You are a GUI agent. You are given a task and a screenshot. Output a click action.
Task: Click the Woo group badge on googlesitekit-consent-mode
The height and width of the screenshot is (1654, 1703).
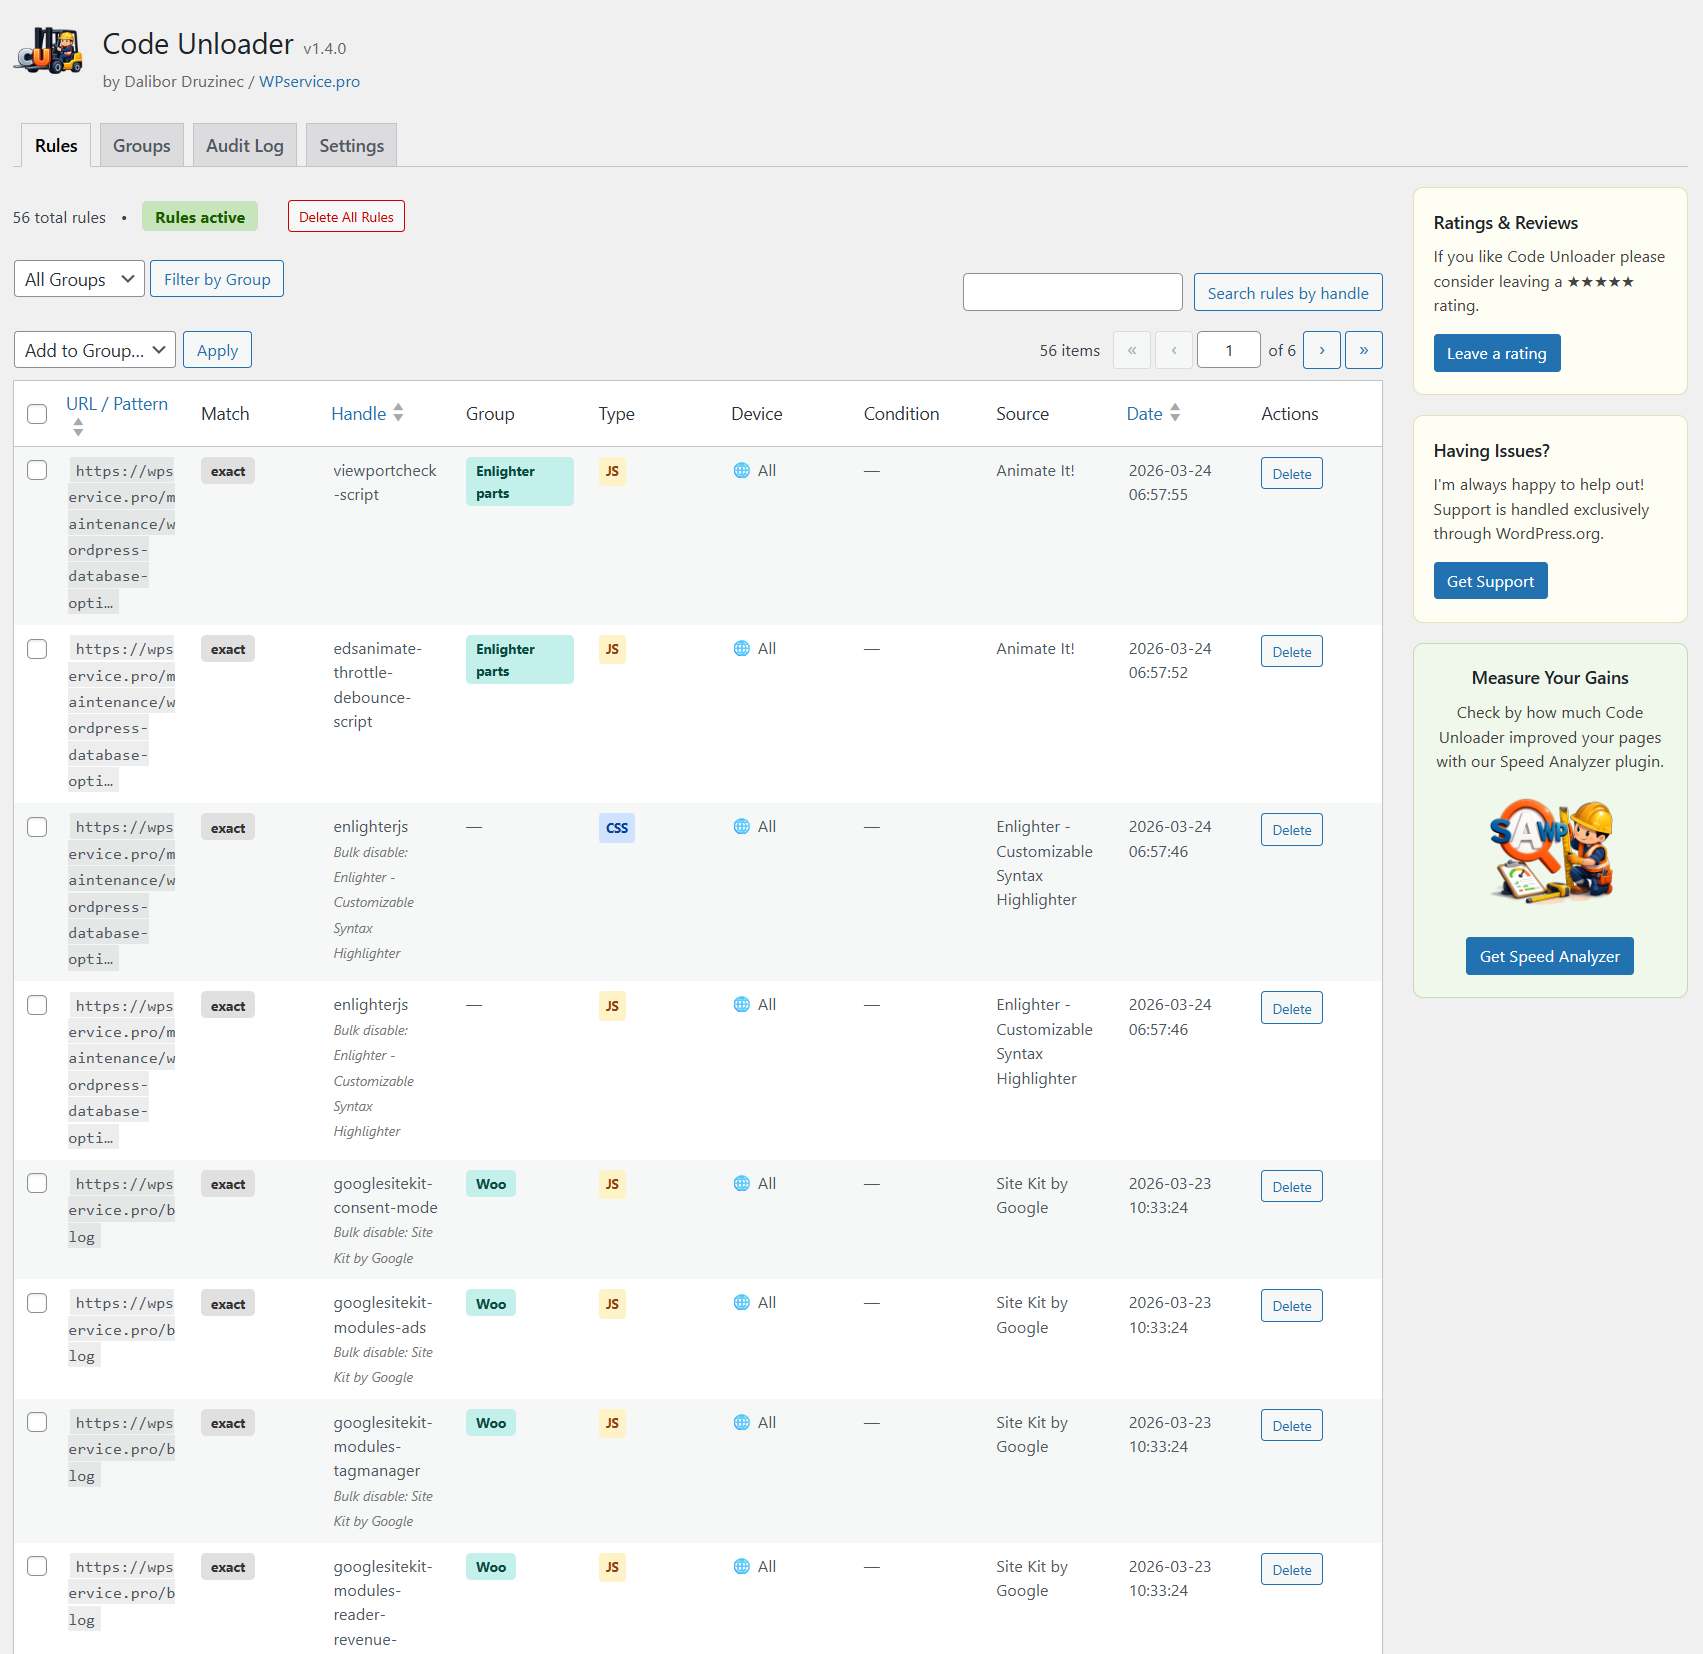tap(490, 1183)
